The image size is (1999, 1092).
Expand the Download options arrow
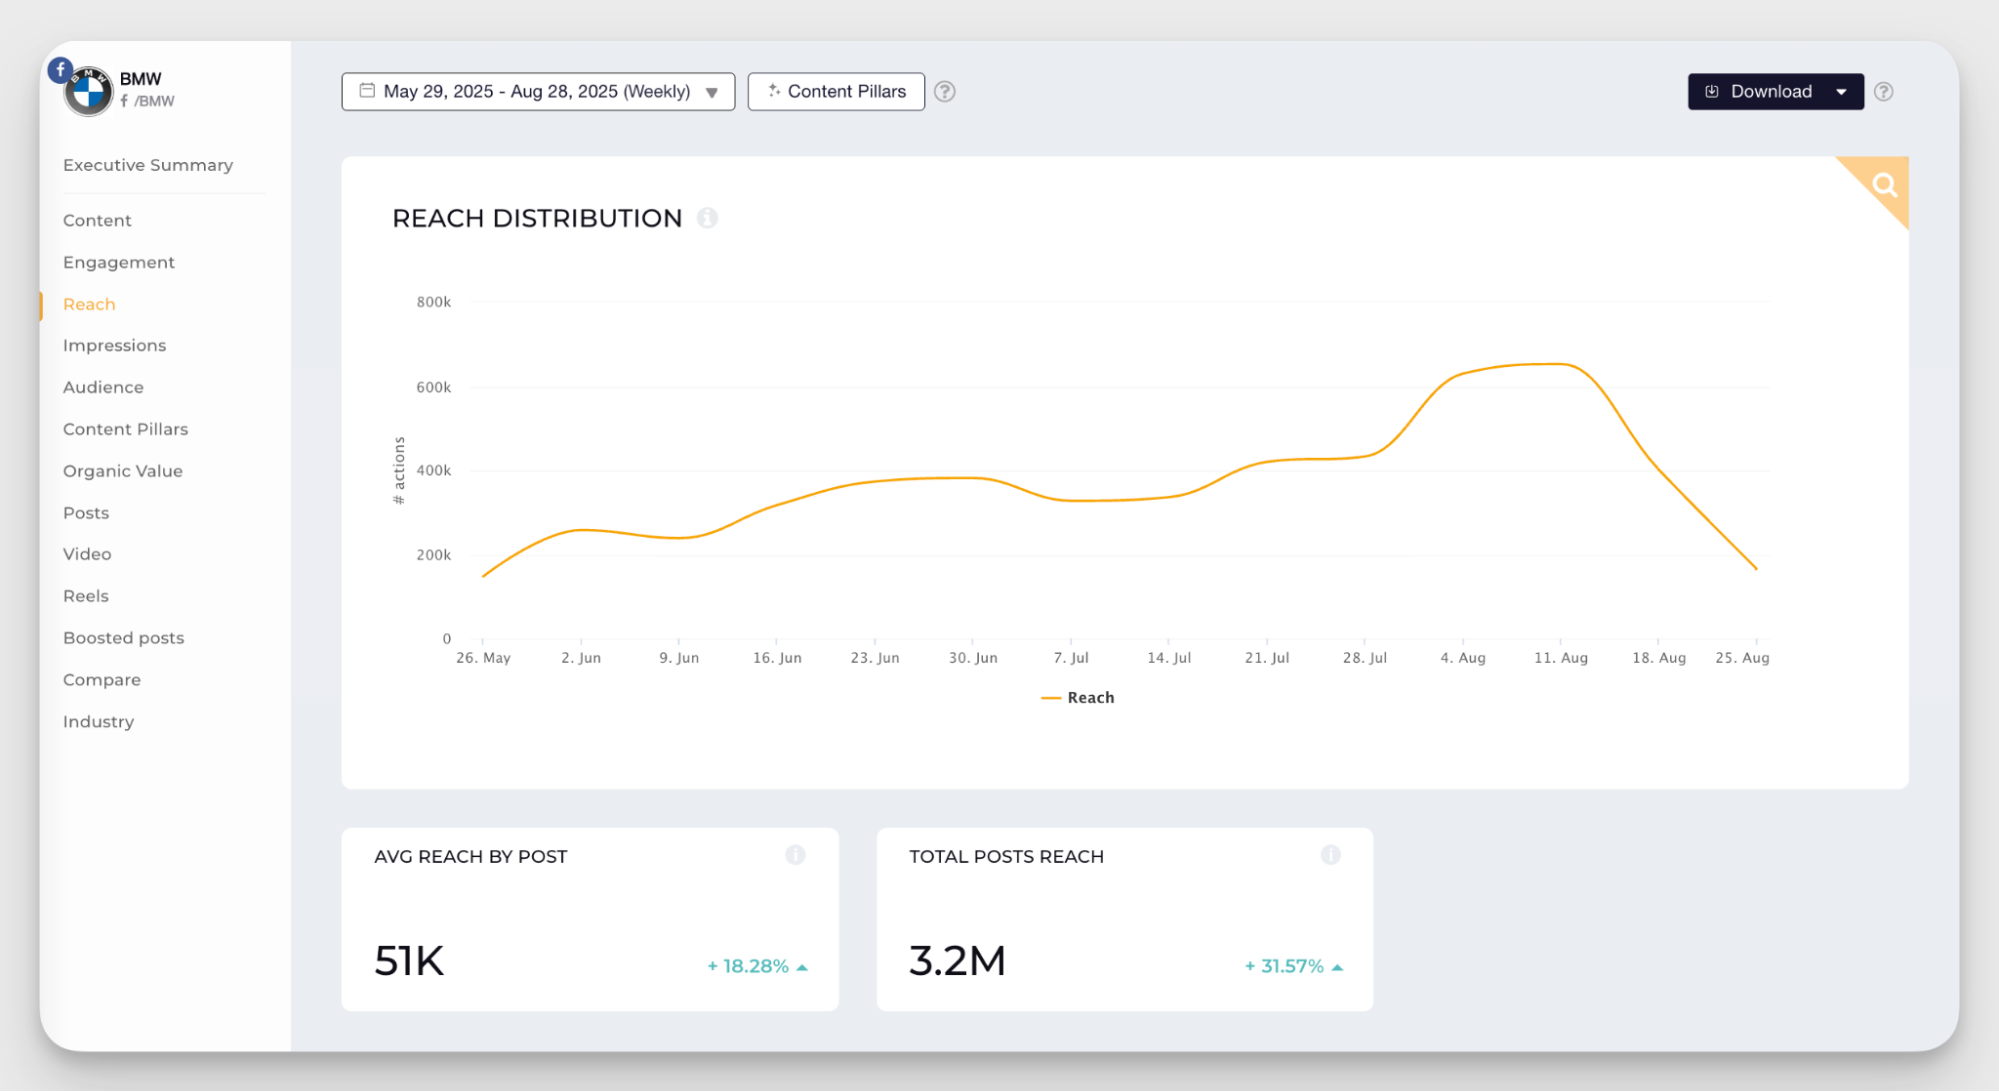coord(1841,92)
